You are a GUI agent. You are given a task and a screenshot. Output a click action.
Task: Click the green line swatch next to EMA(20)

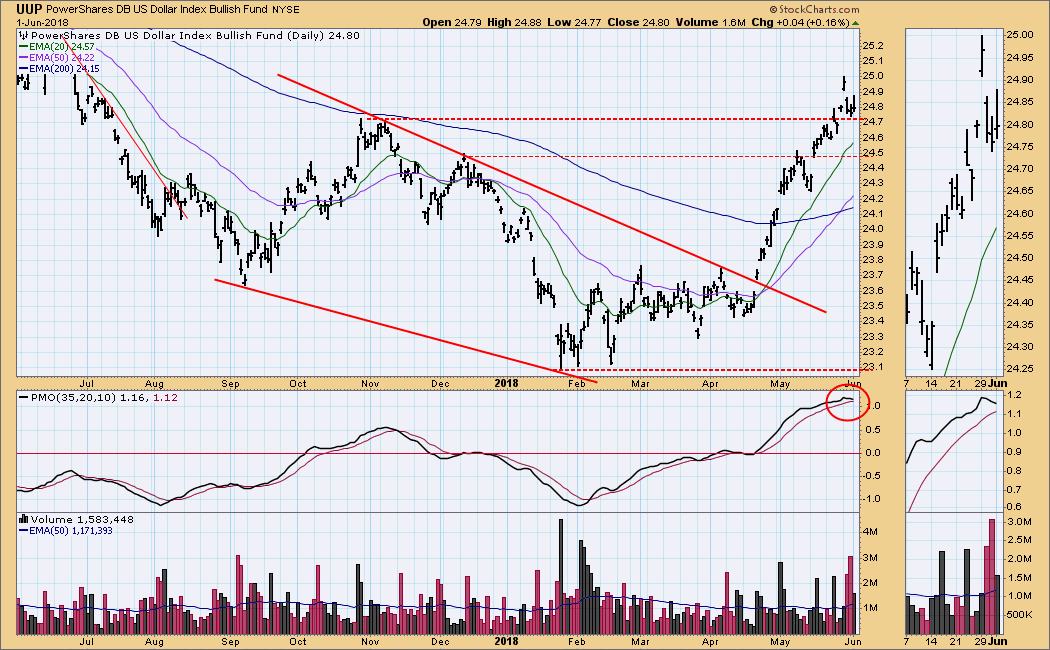(x=23, y=47)
